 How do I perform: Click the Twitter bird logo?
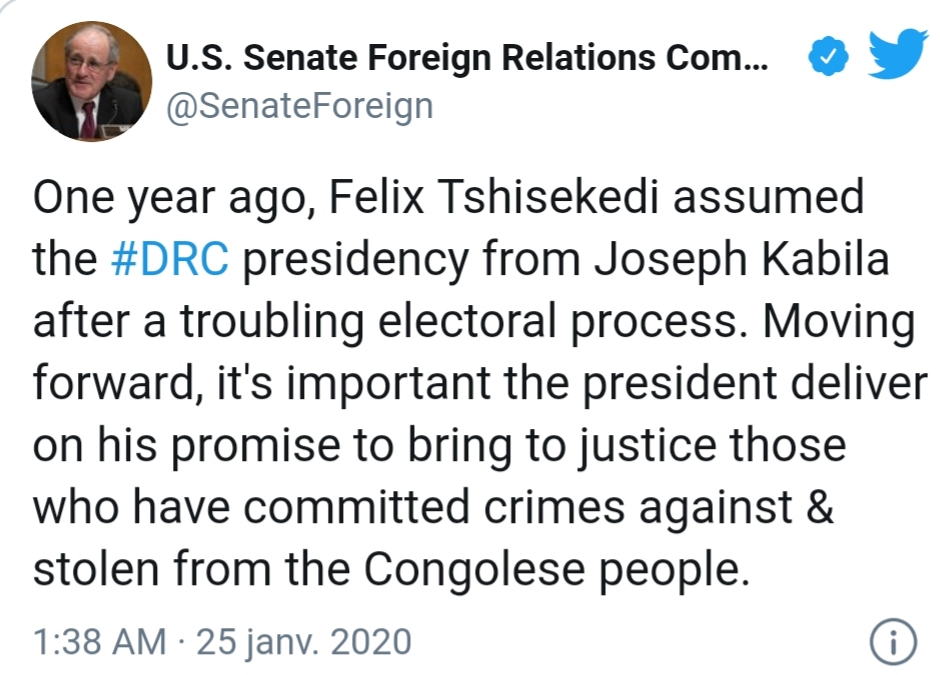click(x=897, y=52)
